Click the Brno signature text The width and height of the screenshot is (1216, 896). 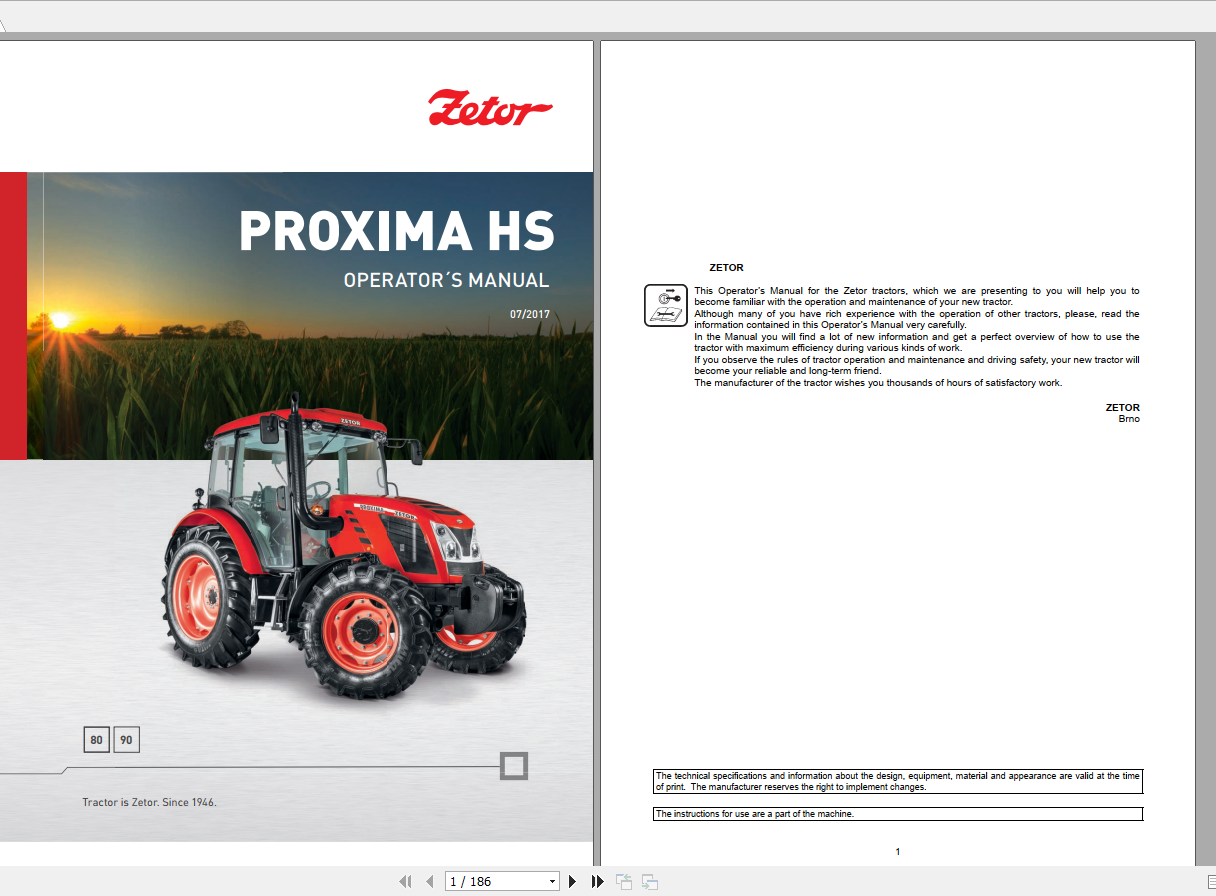pyautogui.click(x=1129, y=419)
